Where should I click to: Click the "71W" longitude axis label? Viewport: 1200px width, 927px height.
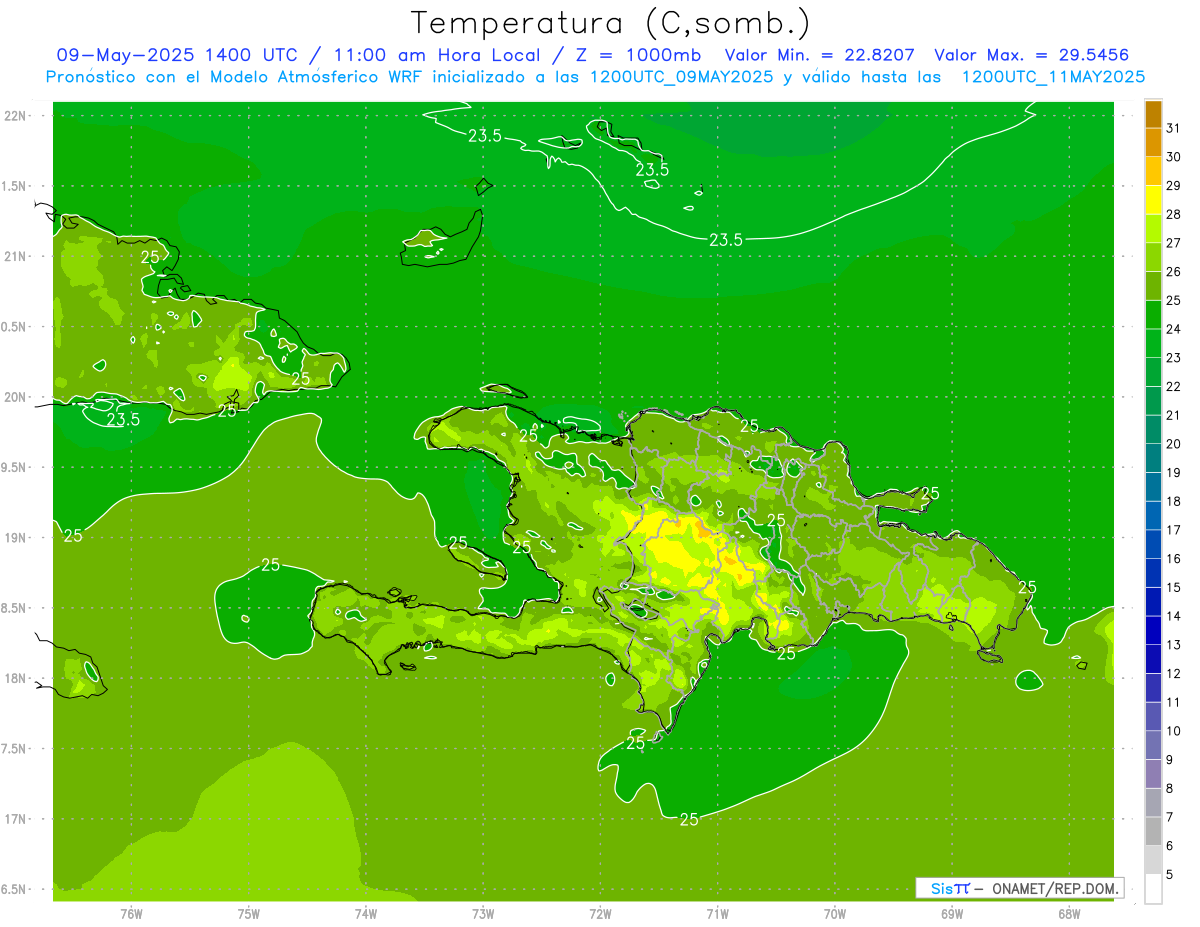click(x=717, y=913)
